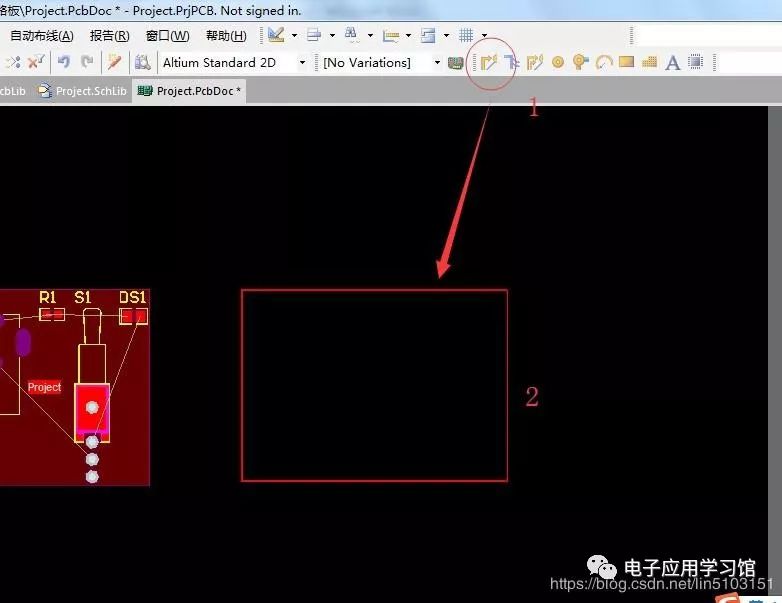
Task: Open the Utility Tools ruler-pencil icon
Action: (x=276, y=35)
